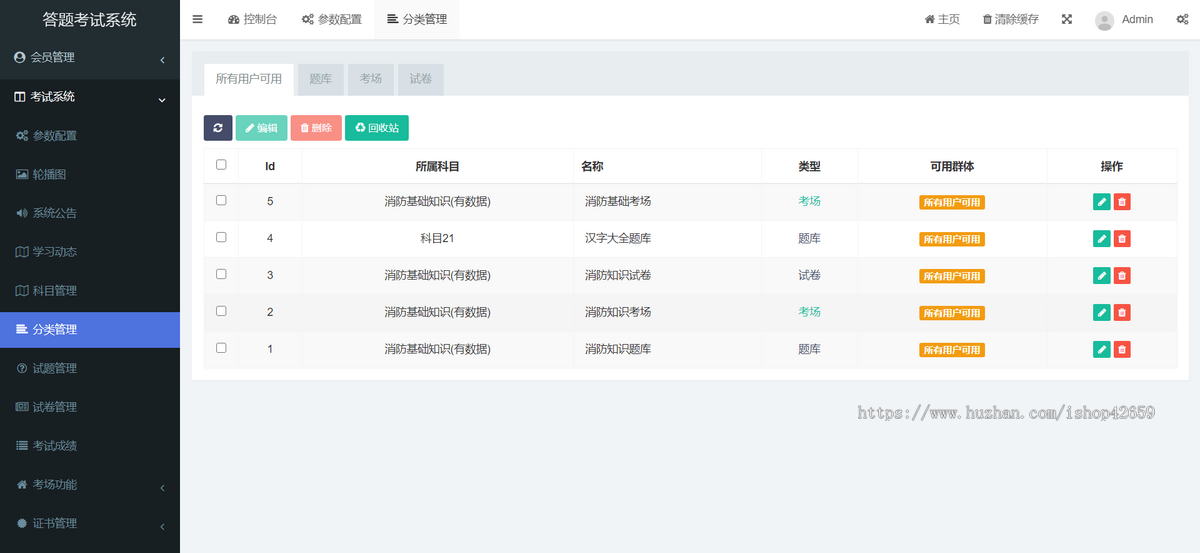Open the settings gears icon at top right

click(x=1182, y=19)
